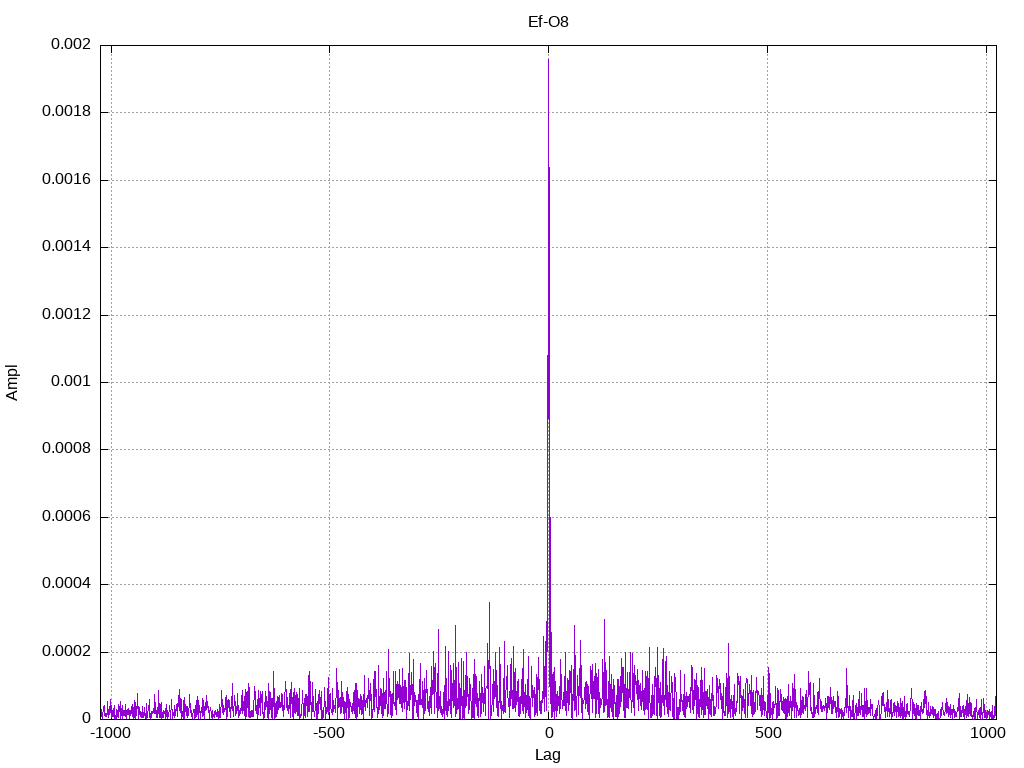The width and height of the screenshot is (1024, 768).
Task: Click the 0.0006 y-axis tick label
Action: [x=66, y=517]
